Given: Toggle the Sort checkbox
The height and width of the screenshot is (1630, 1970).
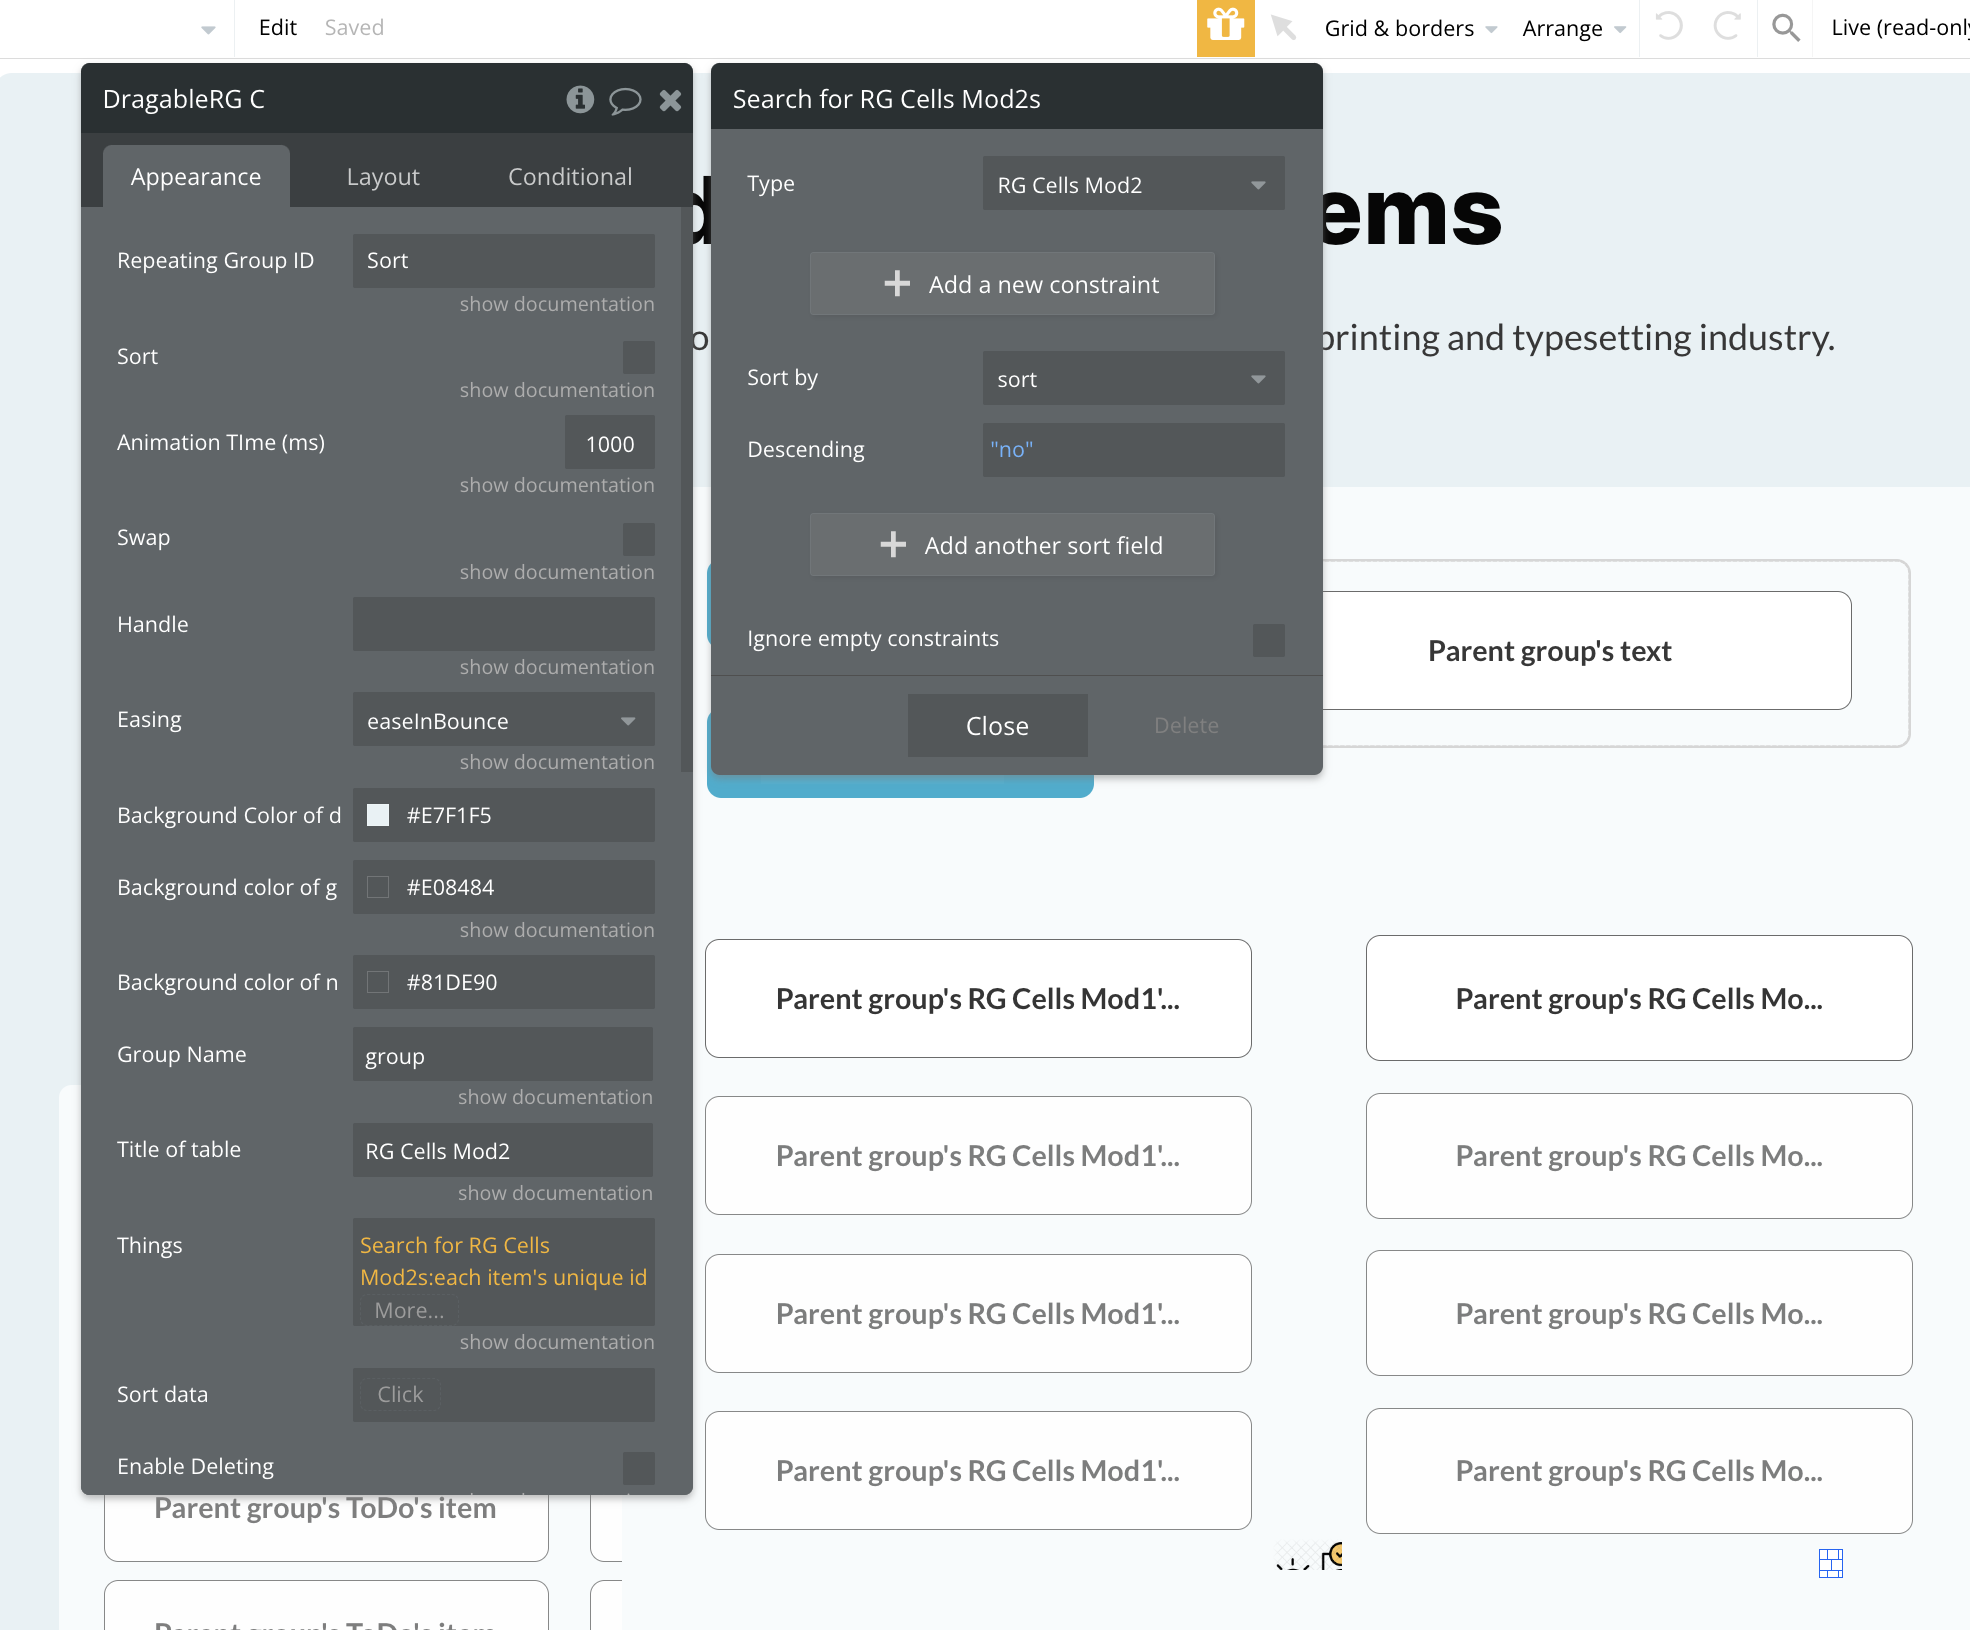Looking at the screenshot, I should [639, 357].
